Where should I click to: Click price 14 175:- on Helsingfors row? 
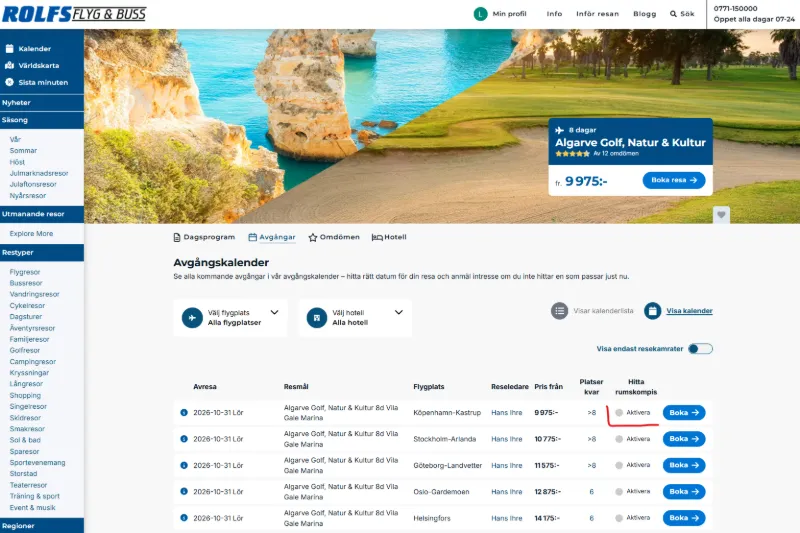(x=547, y=518)
